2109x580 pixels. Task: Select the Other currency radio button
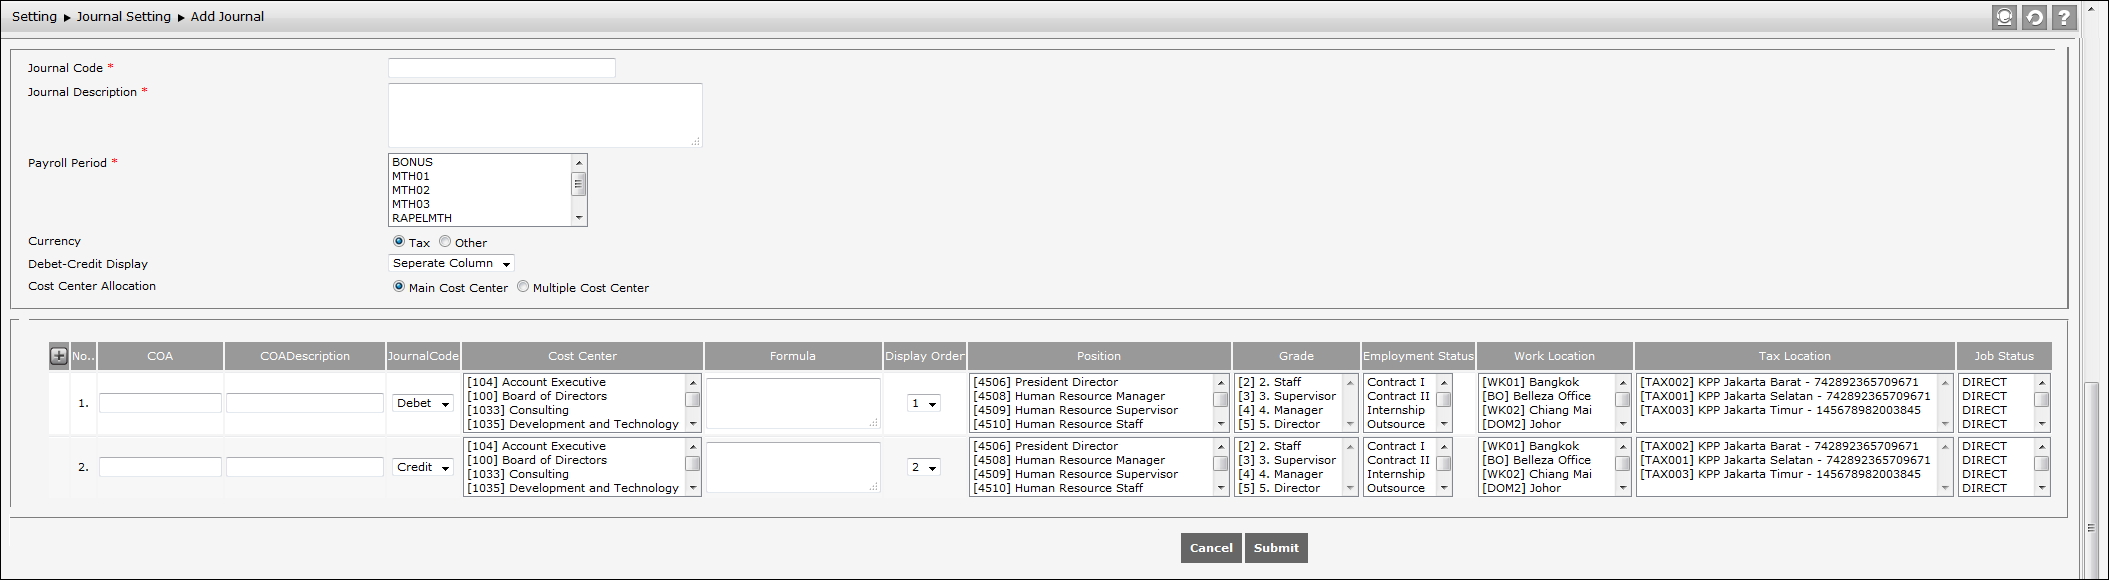click(445, 241)
